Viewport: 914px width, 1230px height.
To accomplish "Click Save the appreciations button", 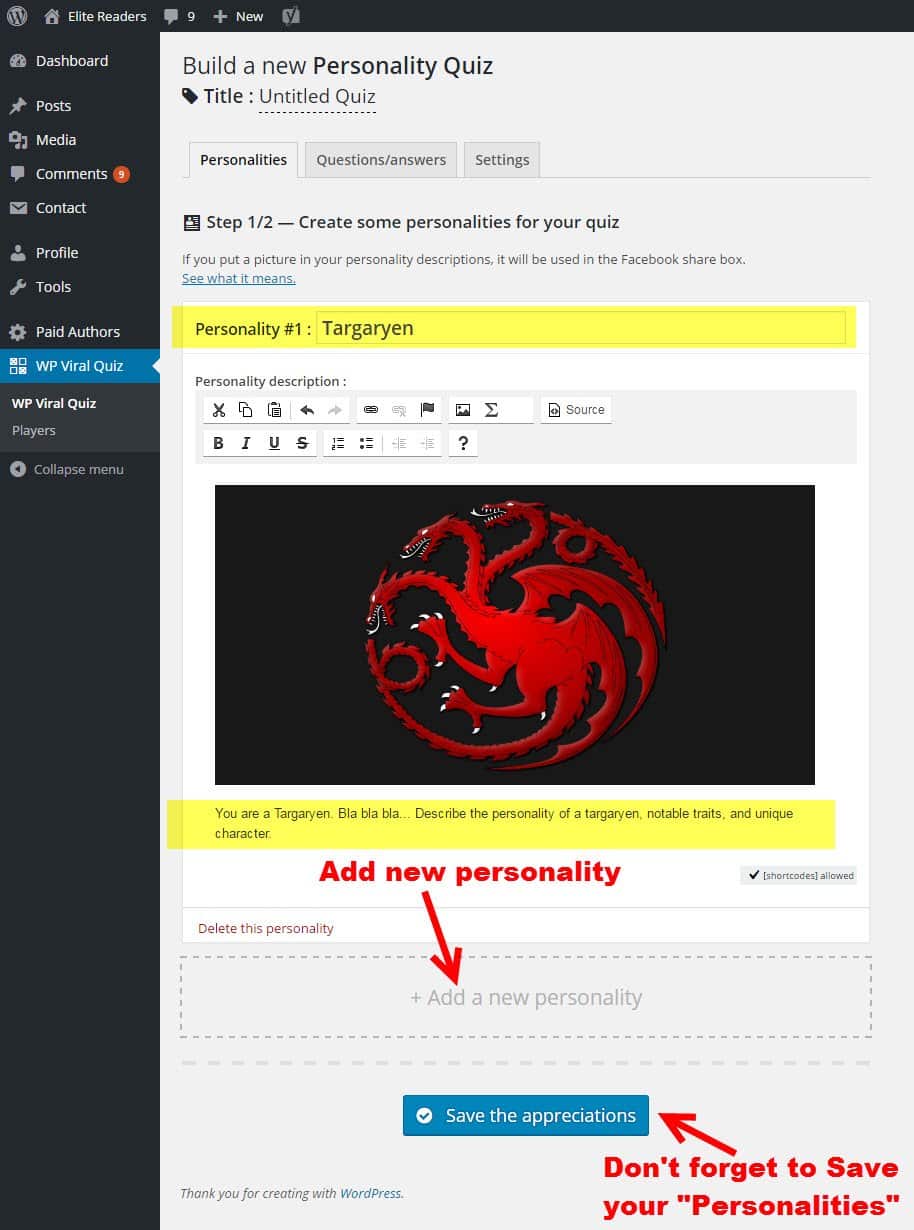I will pos(526,1115).
